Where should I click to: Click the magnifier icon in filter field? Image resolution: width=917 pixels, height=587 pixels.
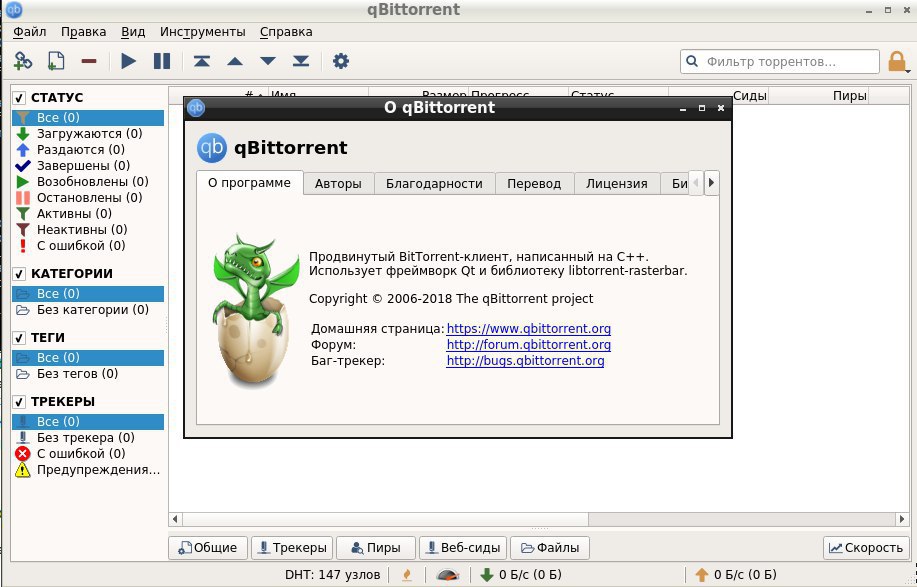click(692, 61)
